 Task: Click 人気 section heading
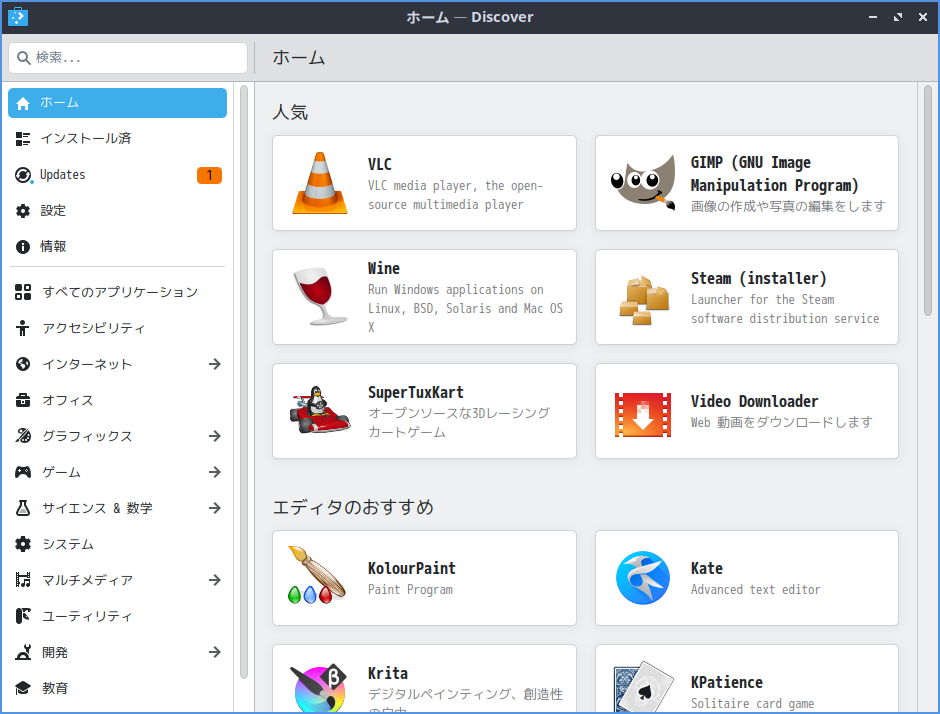(x=290, y=112)
